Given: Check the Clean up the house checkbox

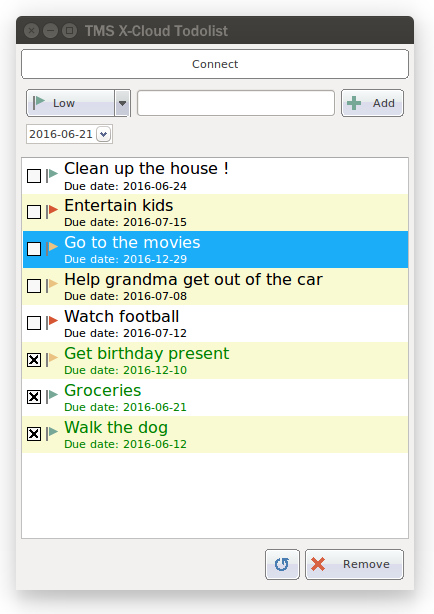Looking at the screenshot, I should click(x=34, y=176).
